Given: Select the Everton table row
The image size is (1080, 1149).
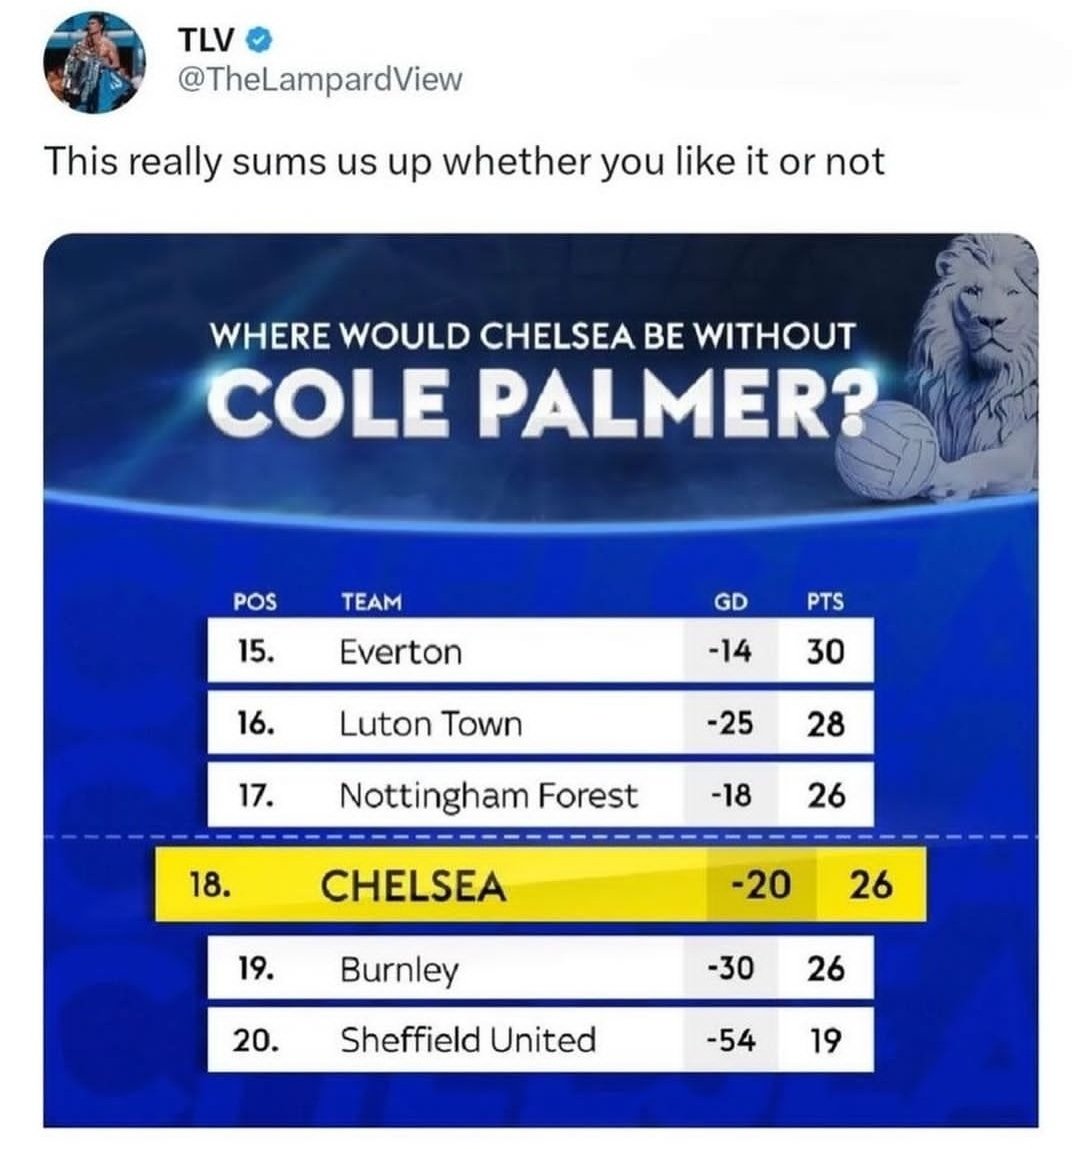Looking at the screenshot, I should pos(541,651).
